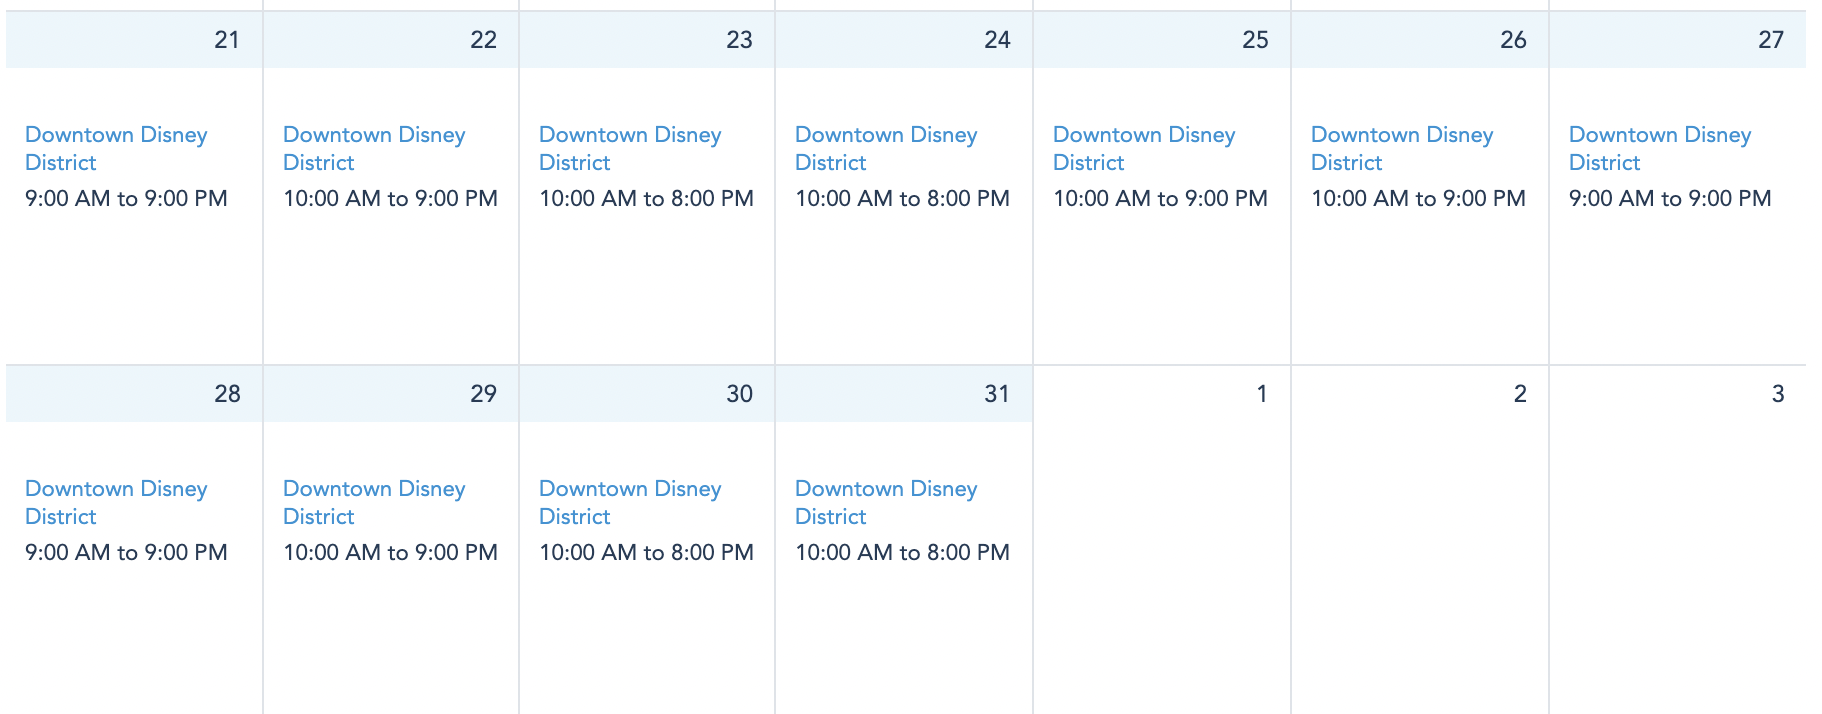Click the date number 25 header
The width and height of the screenshot is (1822, 714).
click(1255, 40)
